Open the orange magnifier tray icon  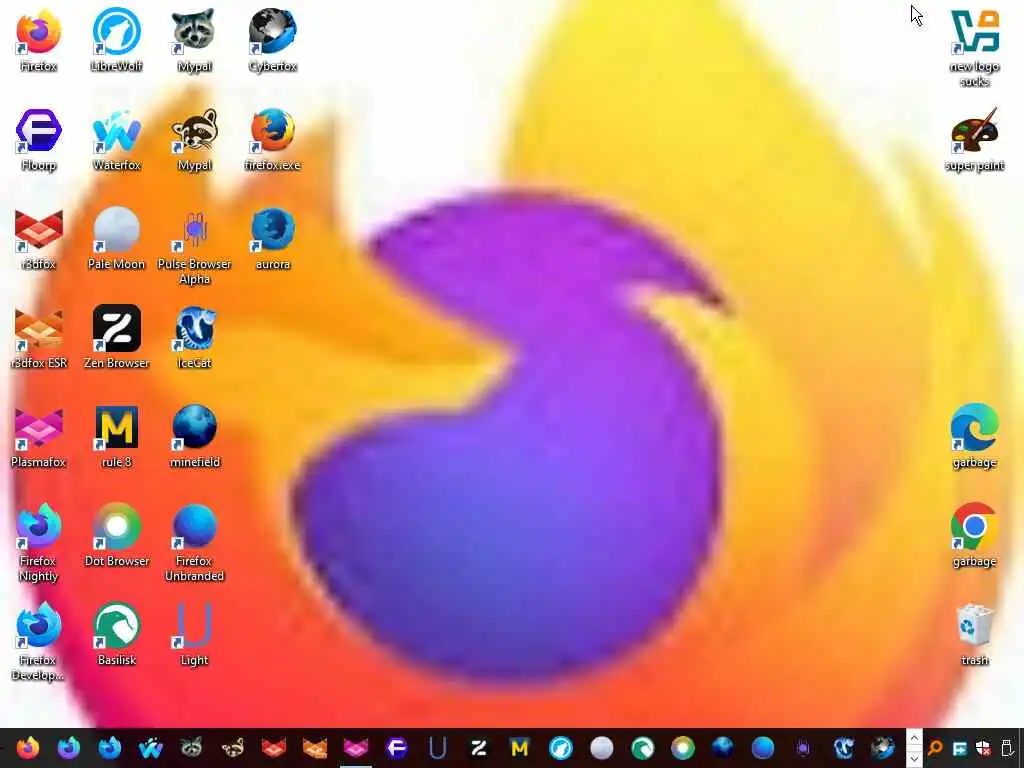point(935,748)
